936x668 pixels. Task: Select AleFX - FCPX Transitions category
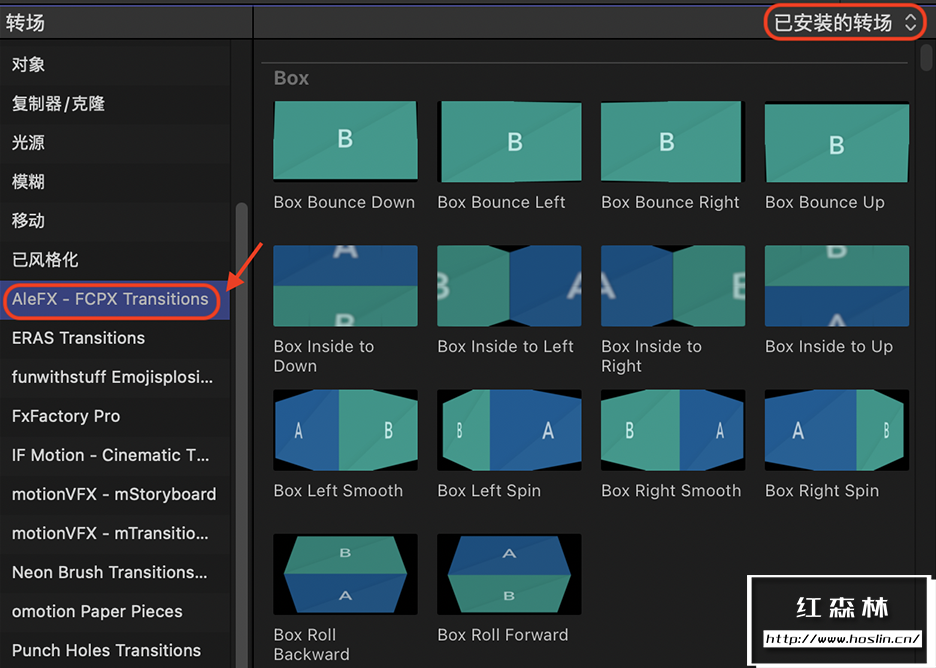[110, 299]
